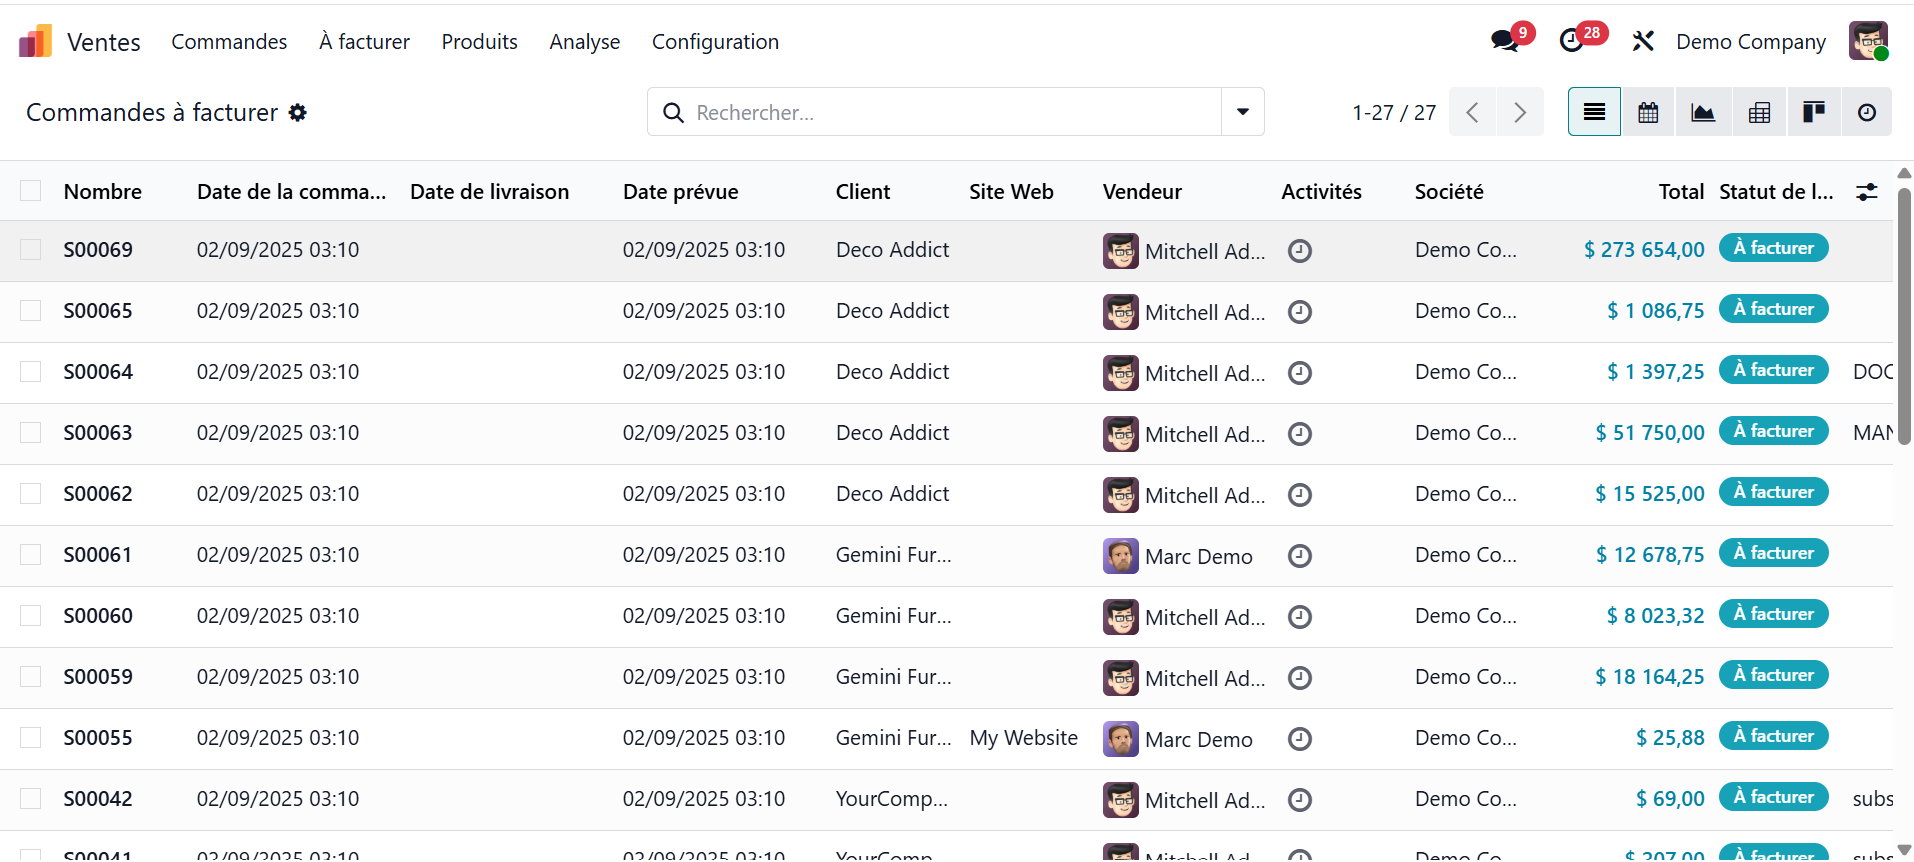This screenshot has width=1914, height=862.
Task: Open the Configuration menu
Action: (x=715, y=42)
